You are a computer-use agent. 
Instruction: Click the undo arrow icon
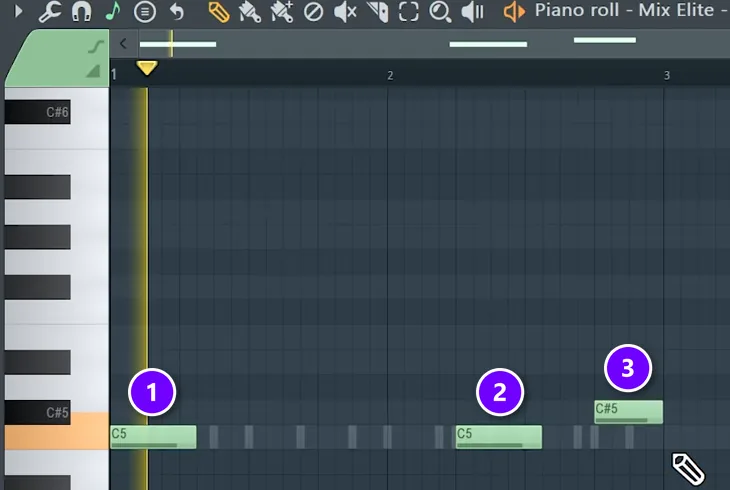177,12
